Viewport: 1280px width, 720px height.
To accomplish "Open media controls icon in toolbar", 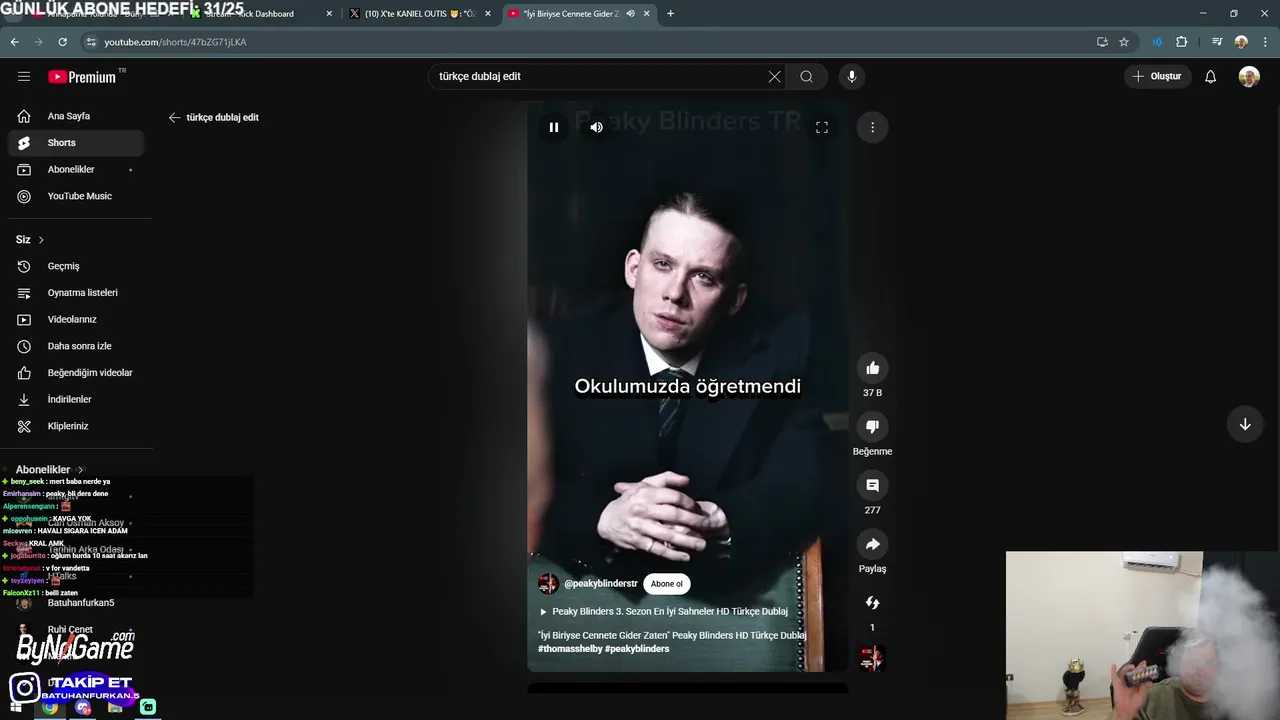I will pos(1217,42).
